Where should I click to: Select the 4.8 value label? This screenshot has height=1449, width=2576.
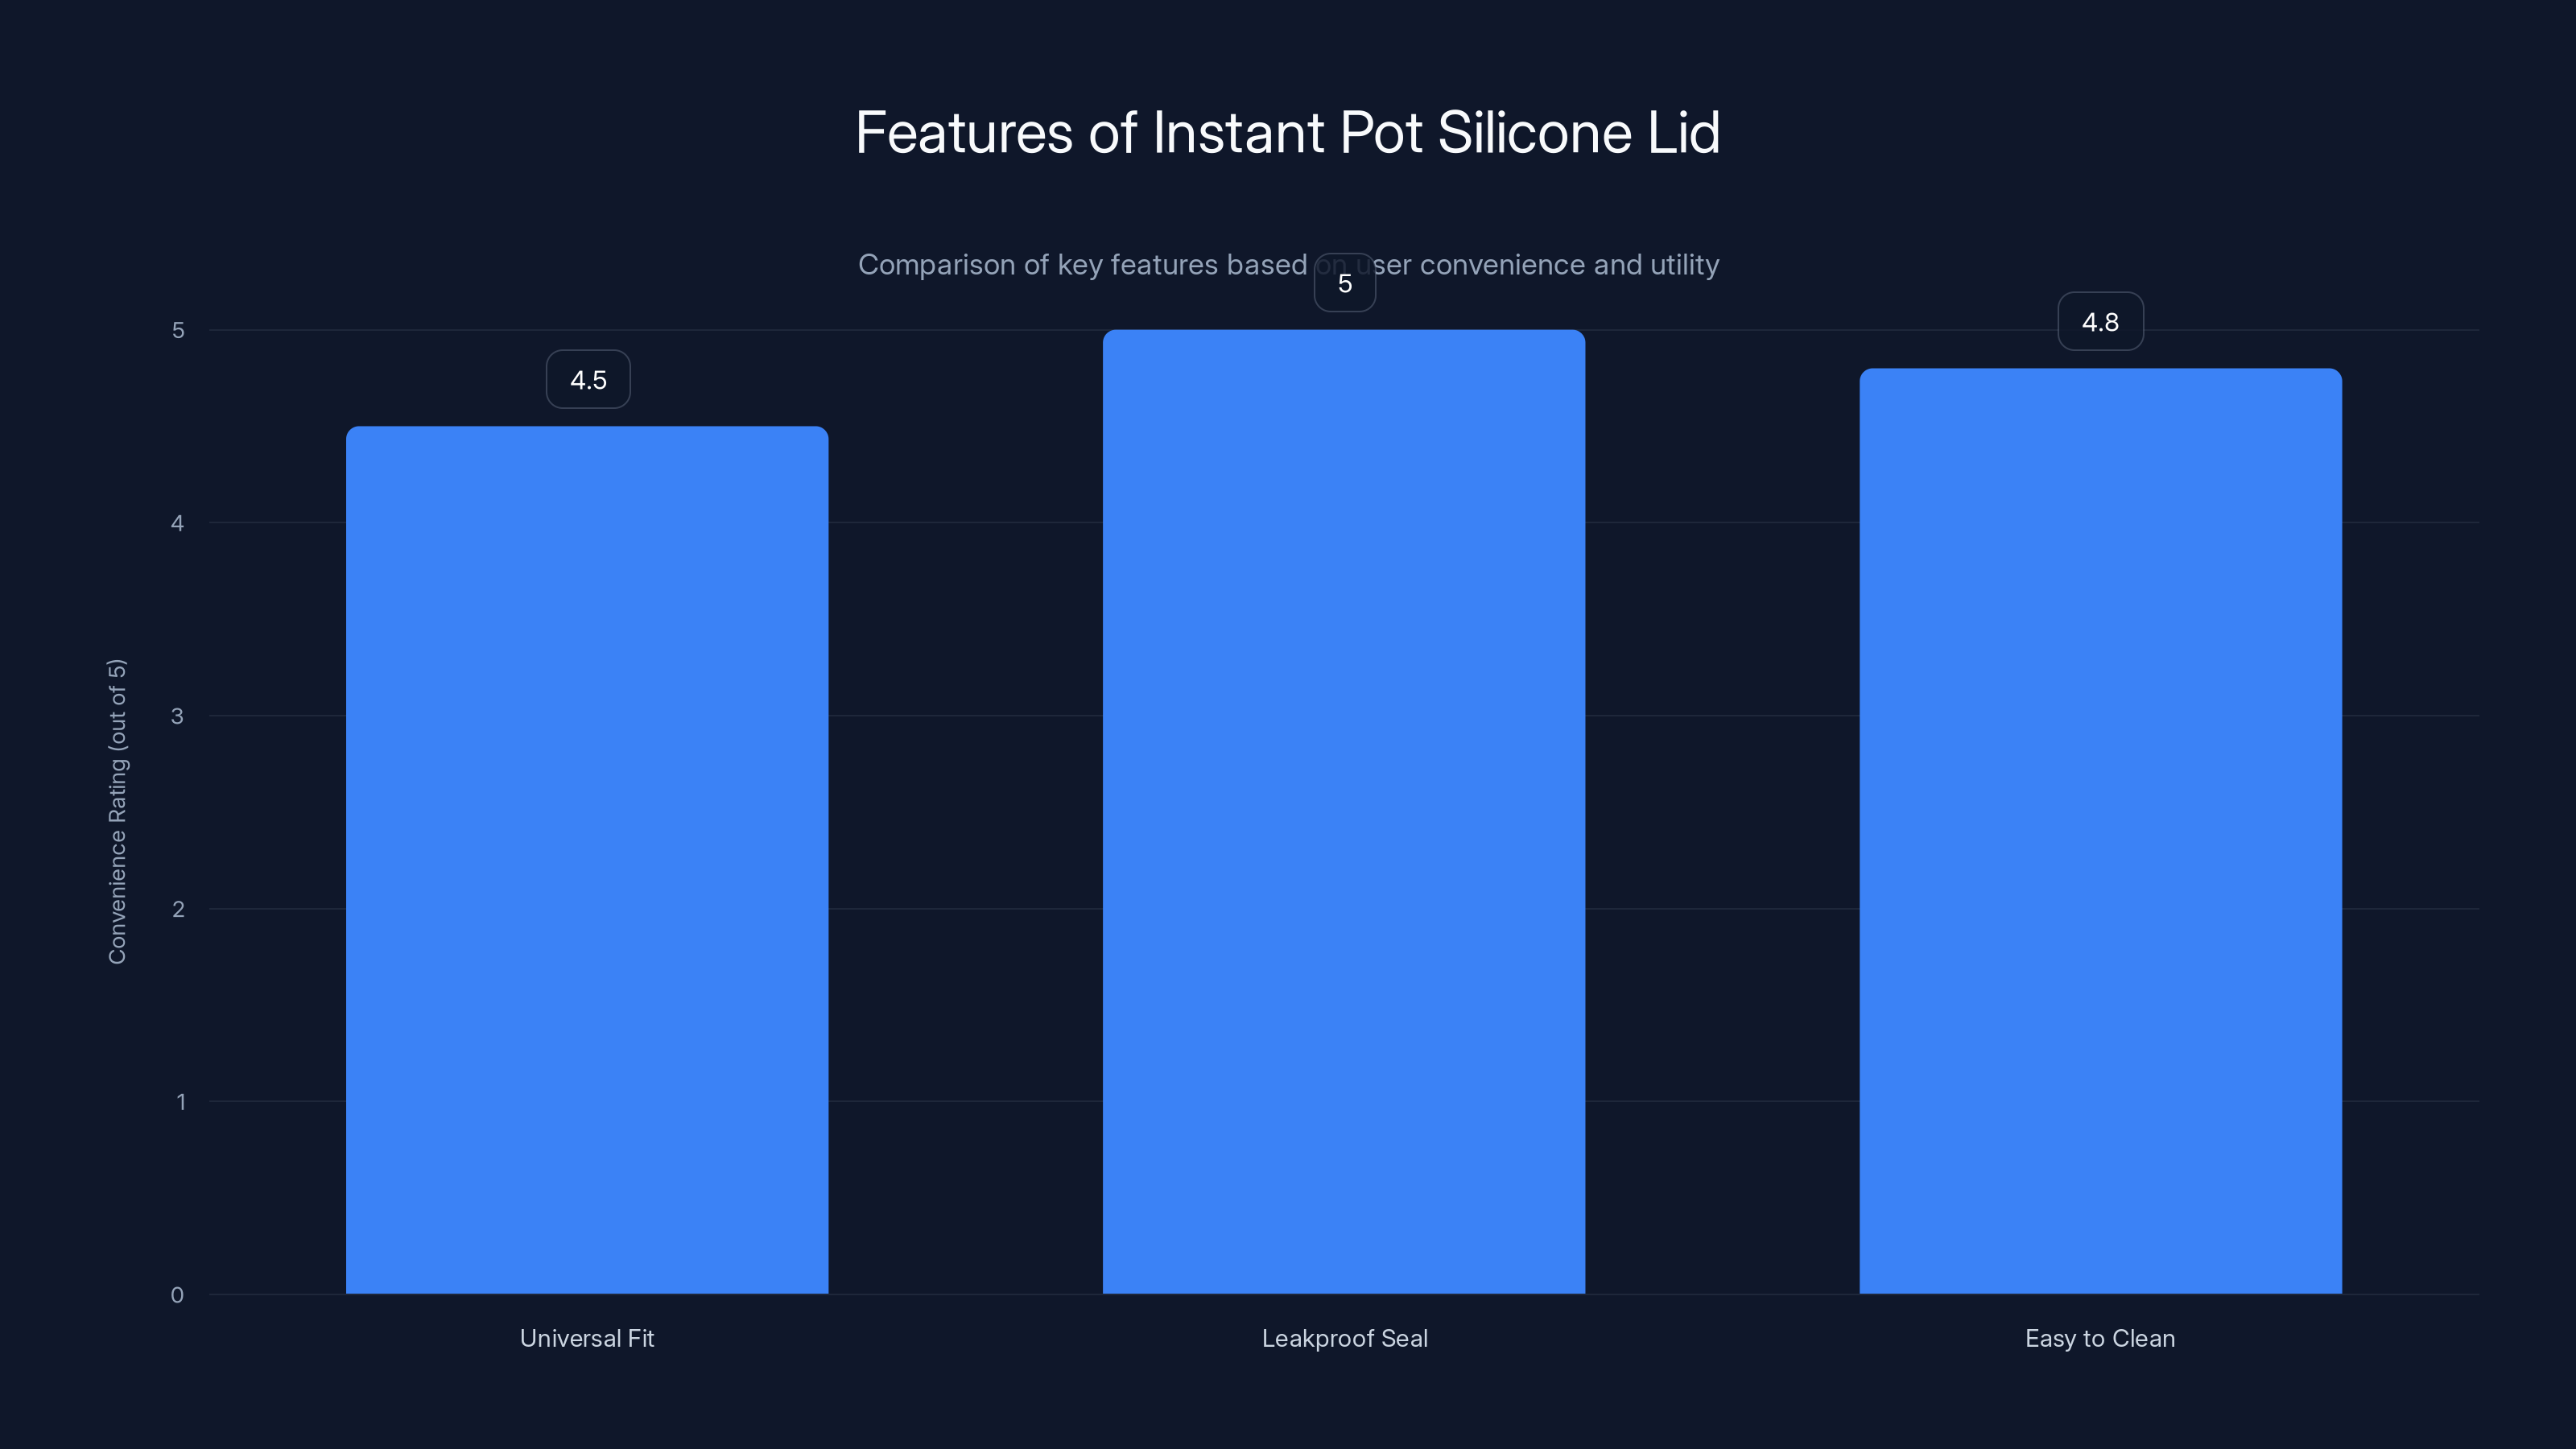point(2100,321)
